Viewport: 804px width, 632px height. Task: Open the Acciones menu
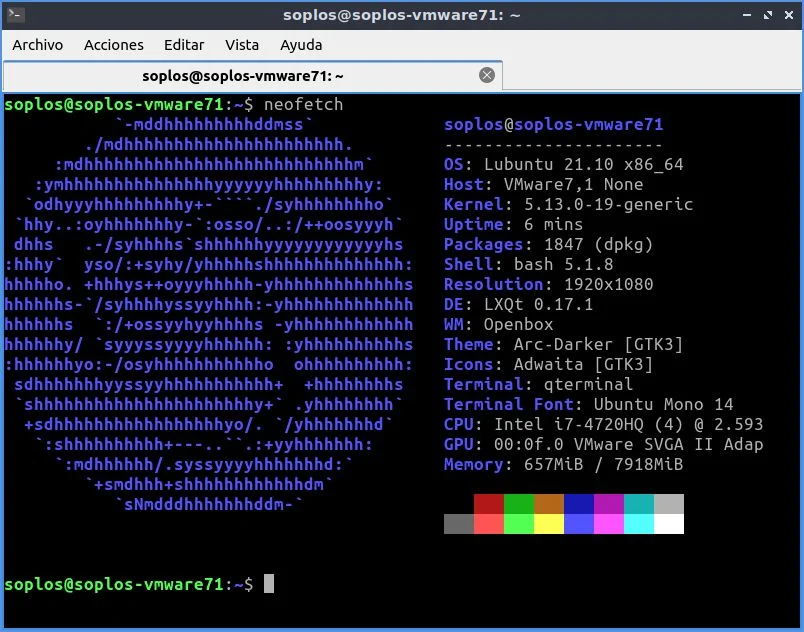click(114, 45)
